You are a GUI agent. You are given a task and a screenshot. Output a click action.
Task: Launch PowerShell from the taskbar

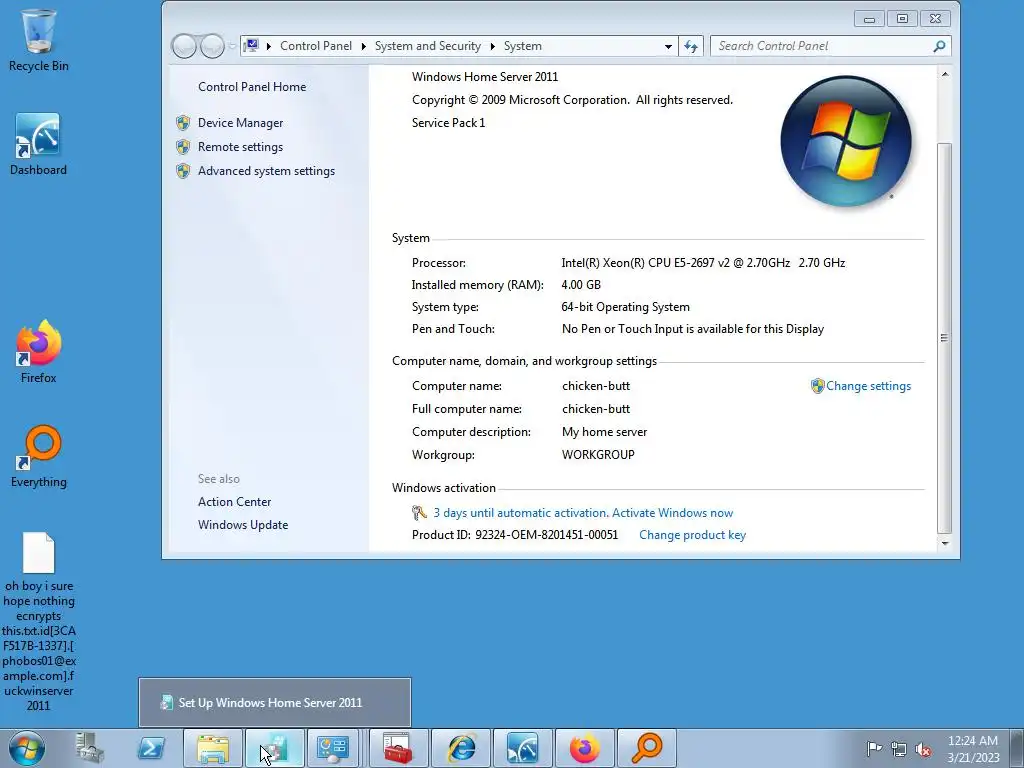tap(151, 748)
